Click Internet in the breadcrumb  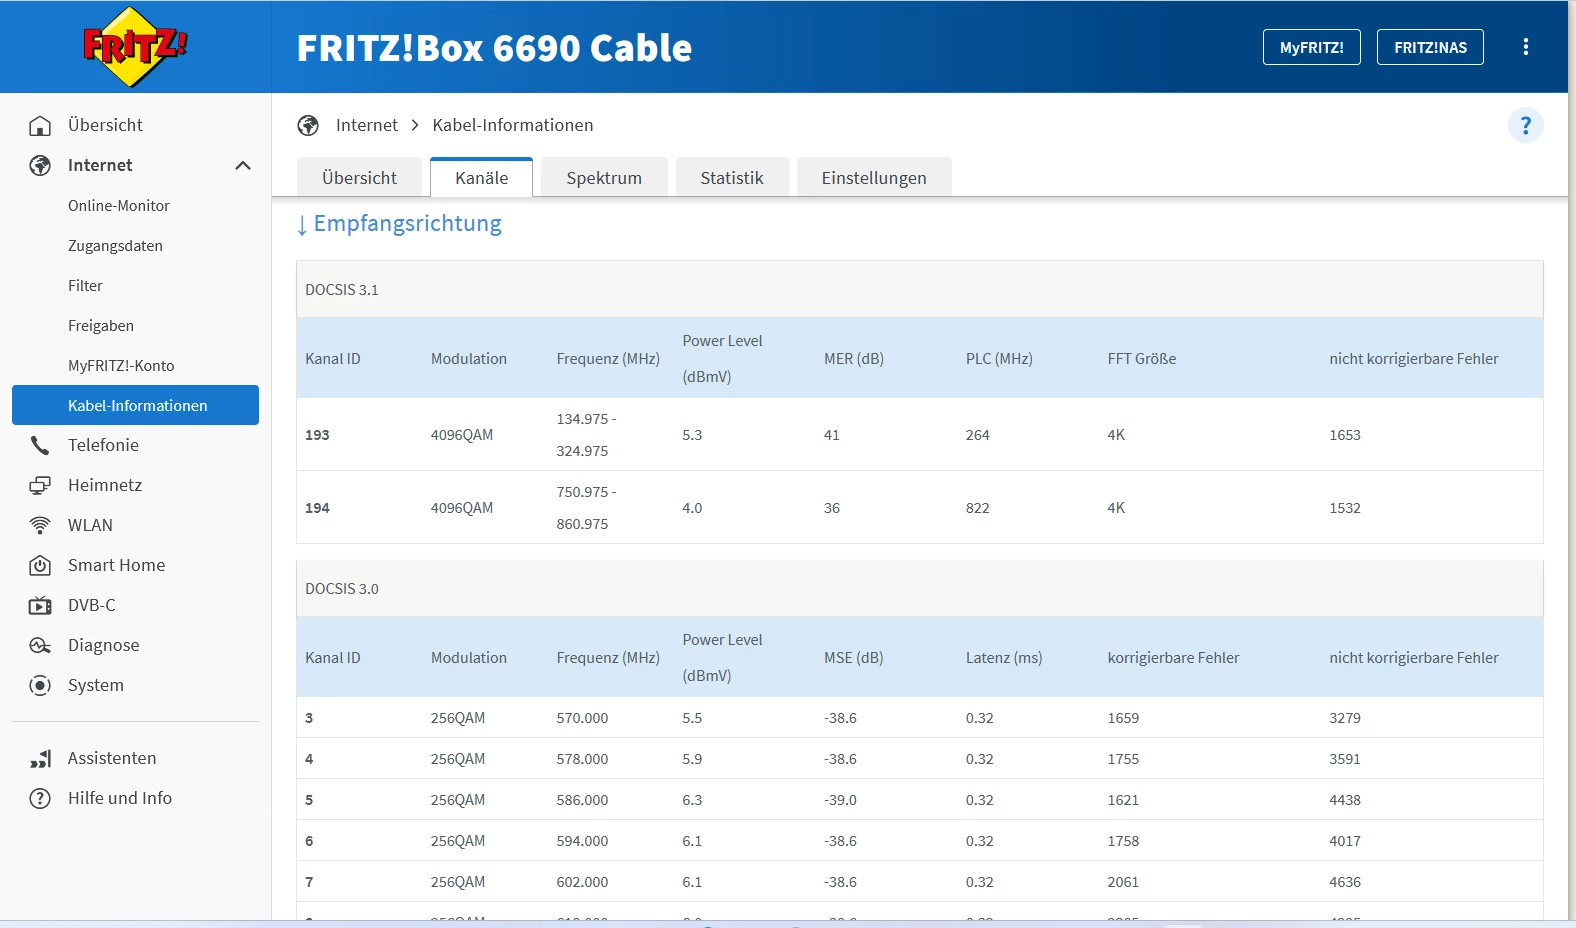click(x=366, y=125)
